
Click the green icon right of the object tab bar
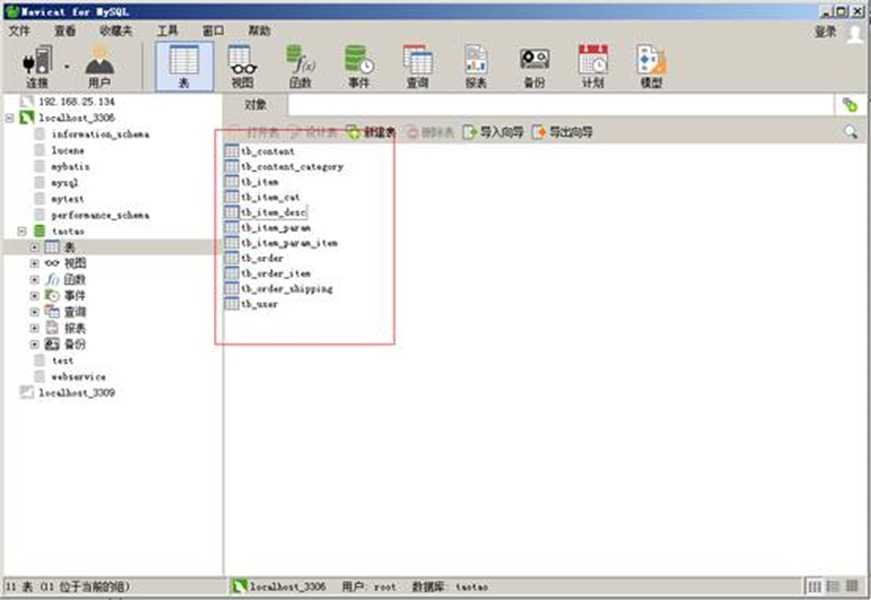(x=850, y=104)
